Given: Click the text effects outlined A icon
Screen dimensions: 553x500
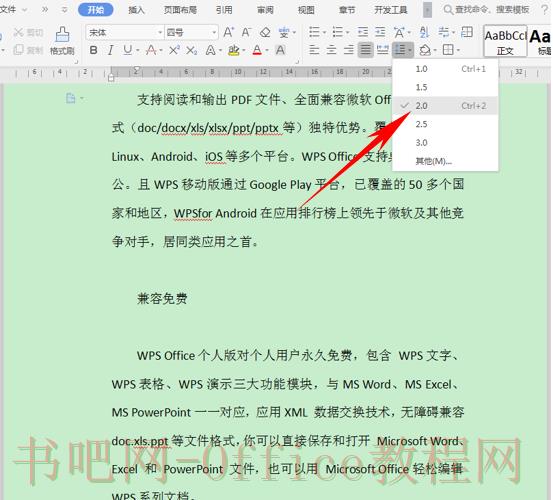Looking at the screenshot, I should coord(211,50).
